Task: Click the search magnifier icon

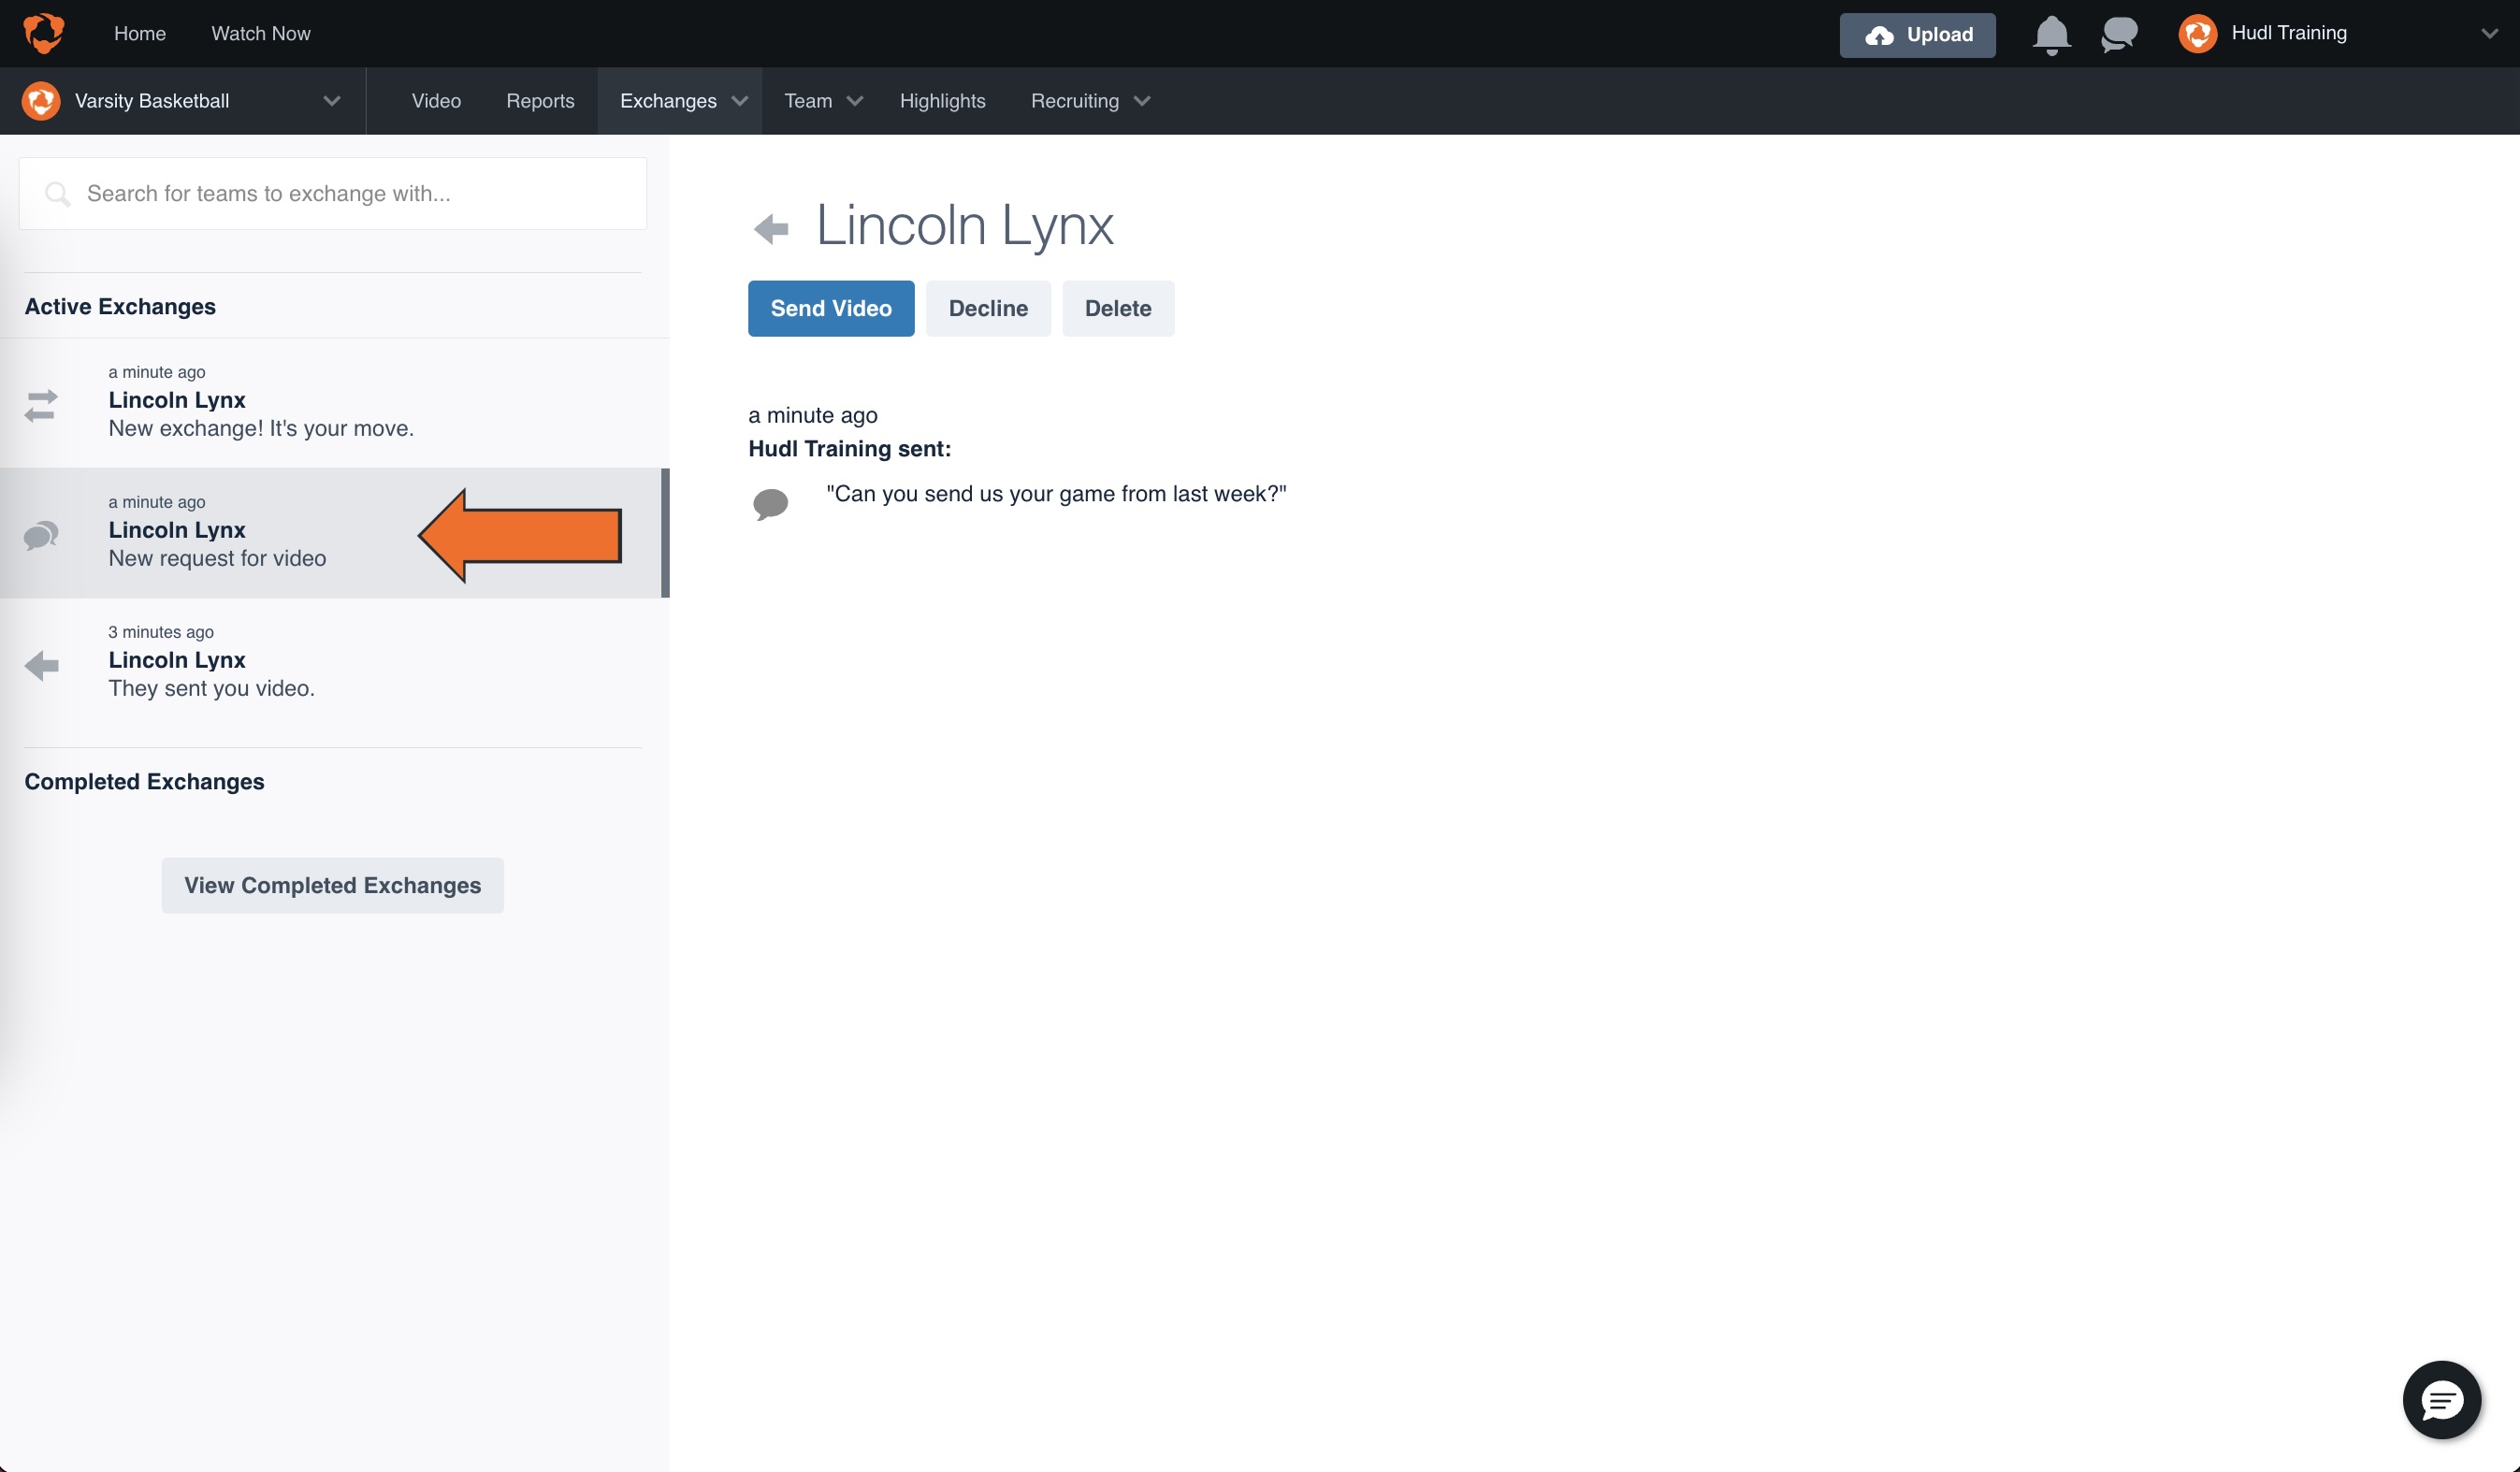Action: point(58,194)
